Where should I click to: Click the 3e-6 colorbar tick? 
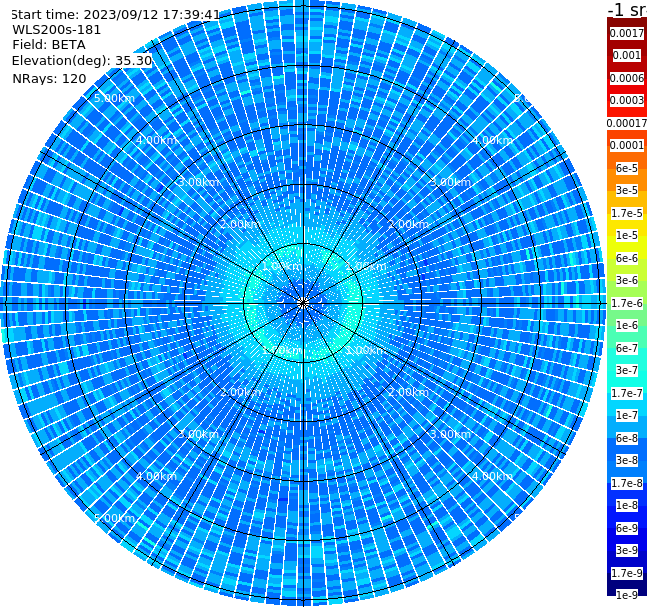coord(627,280)
